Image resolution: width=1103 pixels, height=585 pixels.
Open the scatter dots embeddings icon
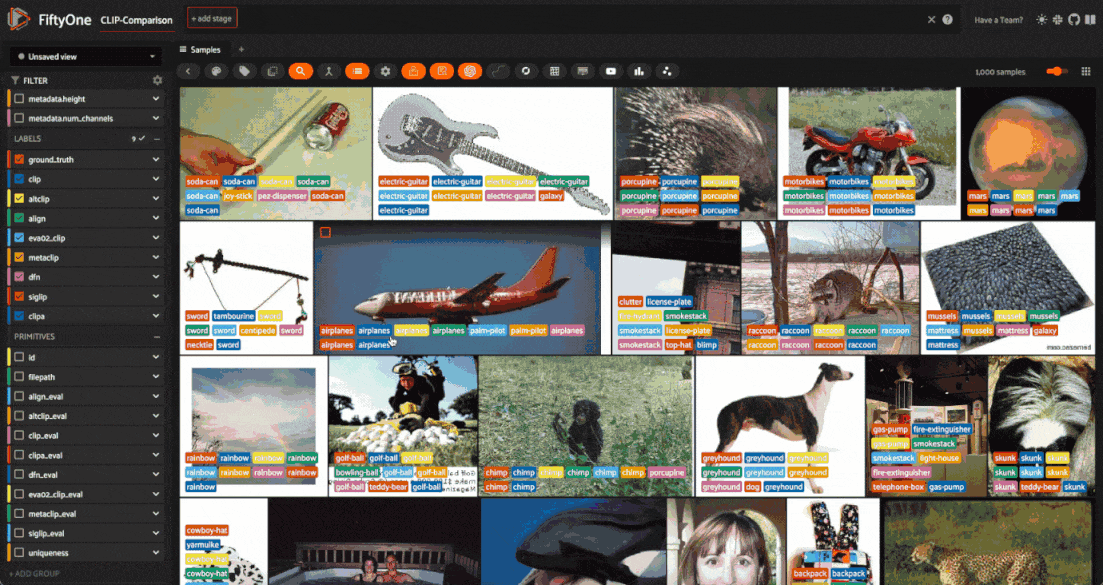(x=667, y=71)
